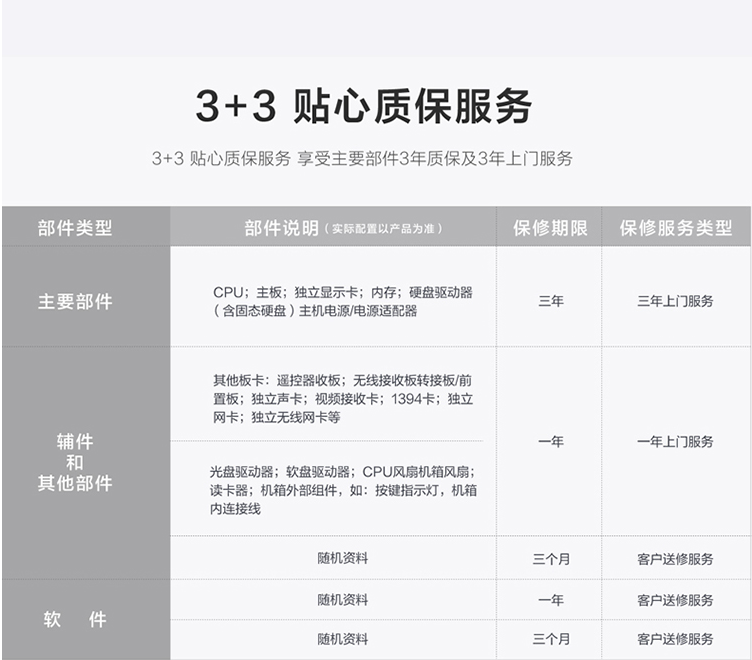Screen dimensions: 752x660
Task: Click the note "实际配置以产品为准"
Action: tap(384, 229)
